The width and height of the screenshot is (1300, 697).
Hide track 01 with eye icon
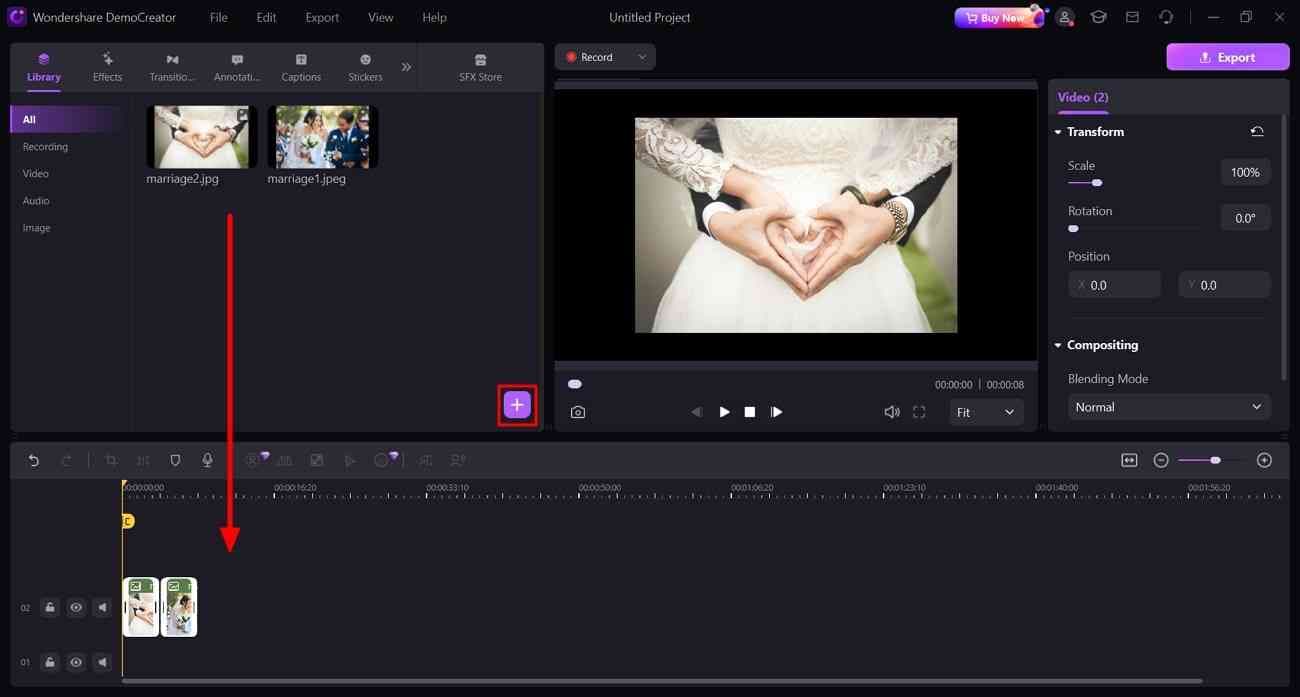click(76, 662)
